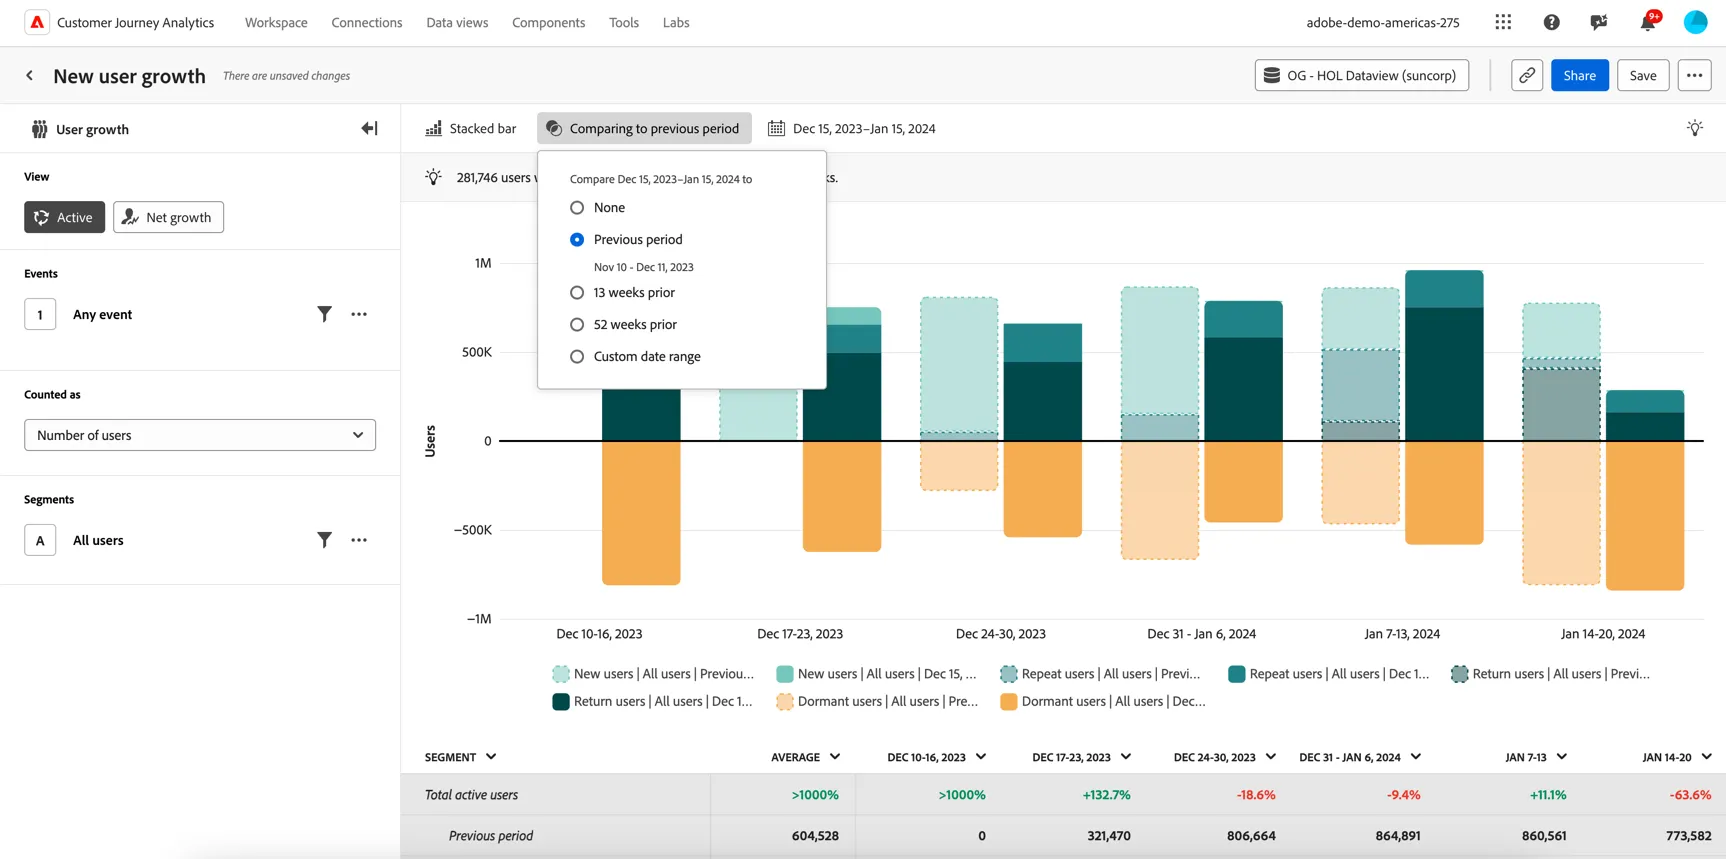This screenshot has height=859, width=1726.
Task: Click the Share button
Action: click(1580, 75)
